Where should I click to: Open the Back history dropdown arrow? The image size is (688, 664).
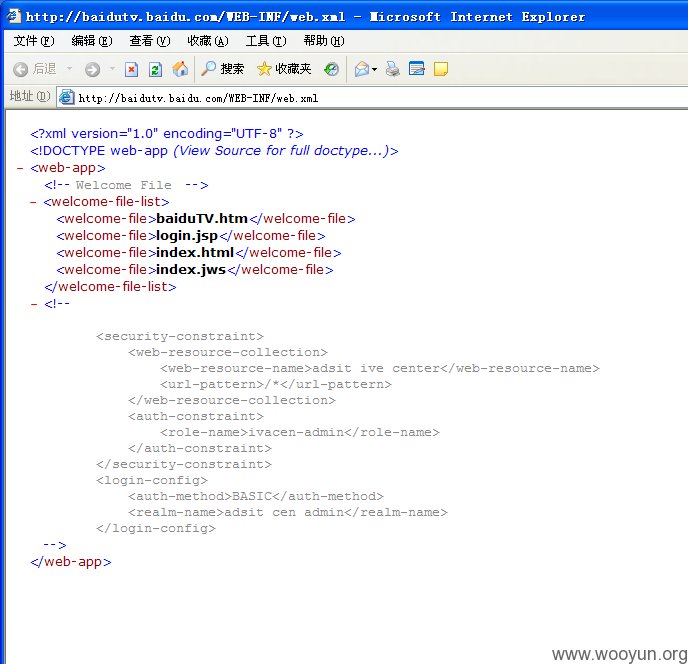[x=69, y=69]
